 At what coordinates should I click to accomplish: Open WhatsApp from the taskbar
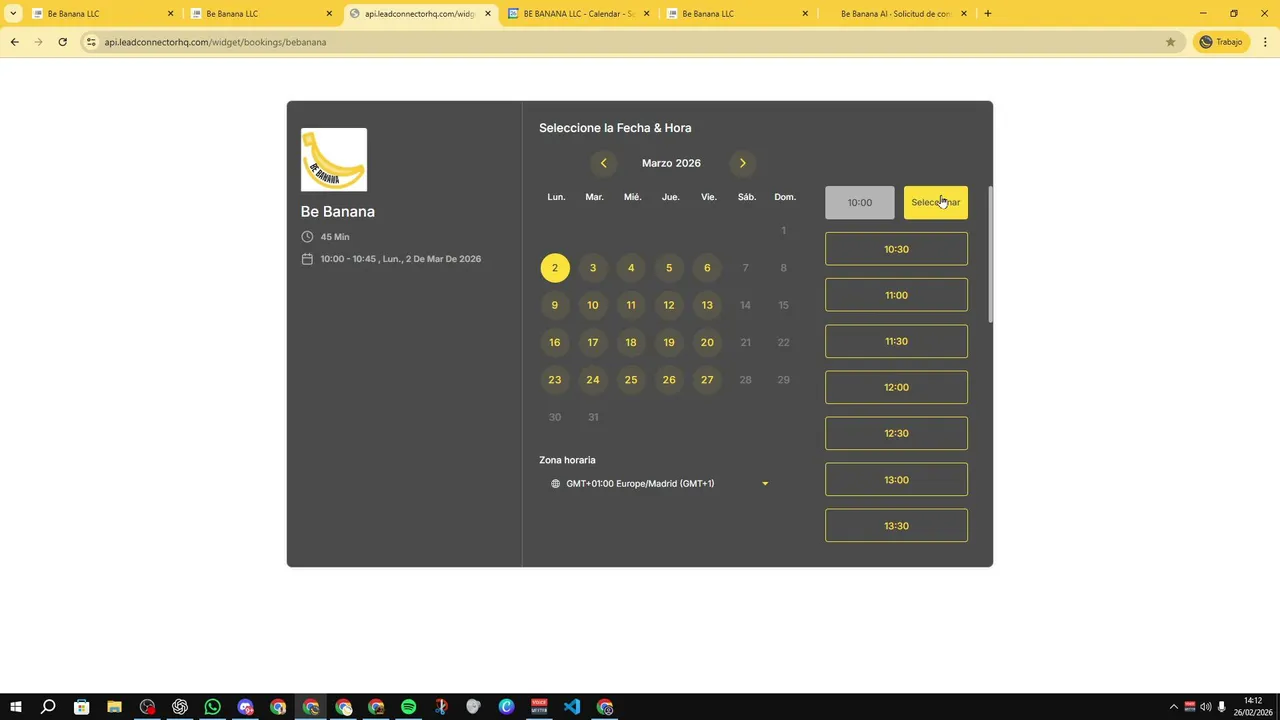[212, 707]
